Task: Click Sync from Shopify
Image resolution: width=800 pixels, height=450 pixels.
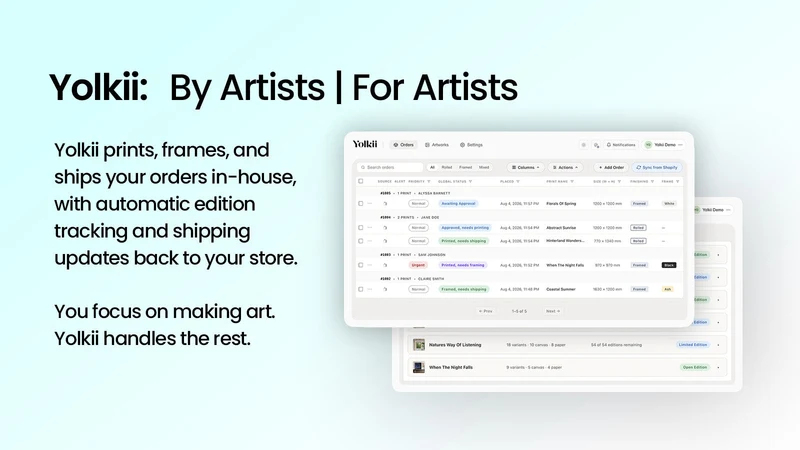Action: coord(657,167)
